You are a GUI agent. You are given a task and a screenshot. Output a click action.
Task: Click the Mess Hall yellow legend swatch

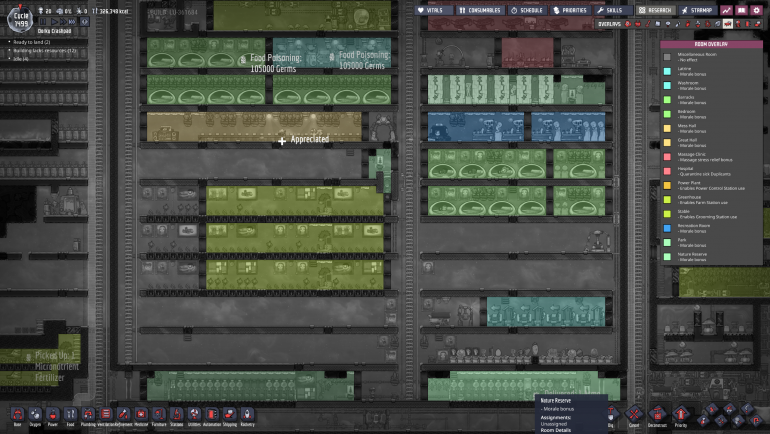[667, 128]
